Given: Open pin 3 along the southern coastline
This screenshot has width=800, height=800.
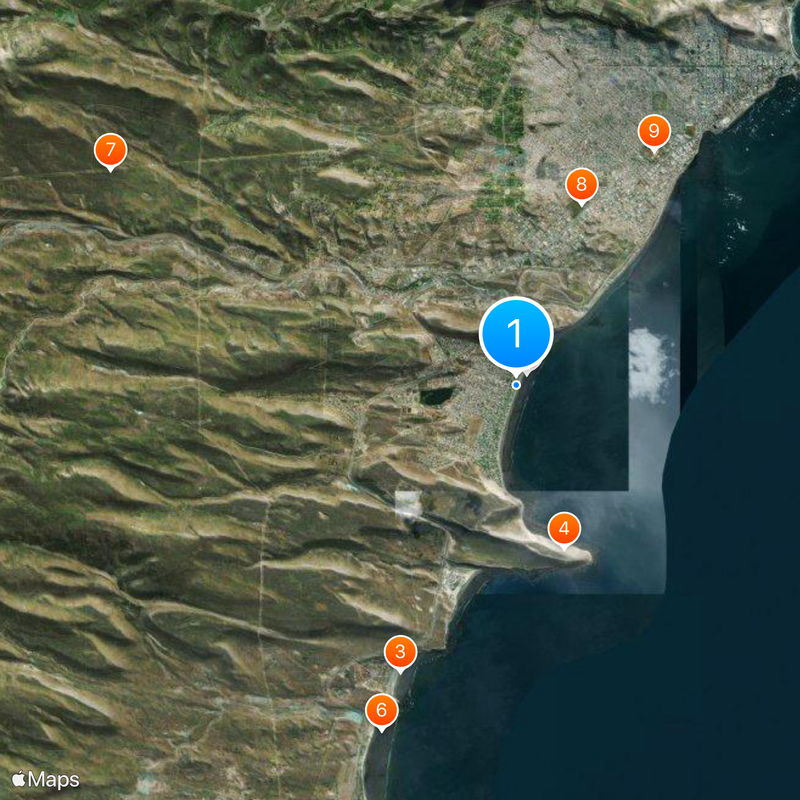Looking at the screenshot, I should [x=399, y=651].
